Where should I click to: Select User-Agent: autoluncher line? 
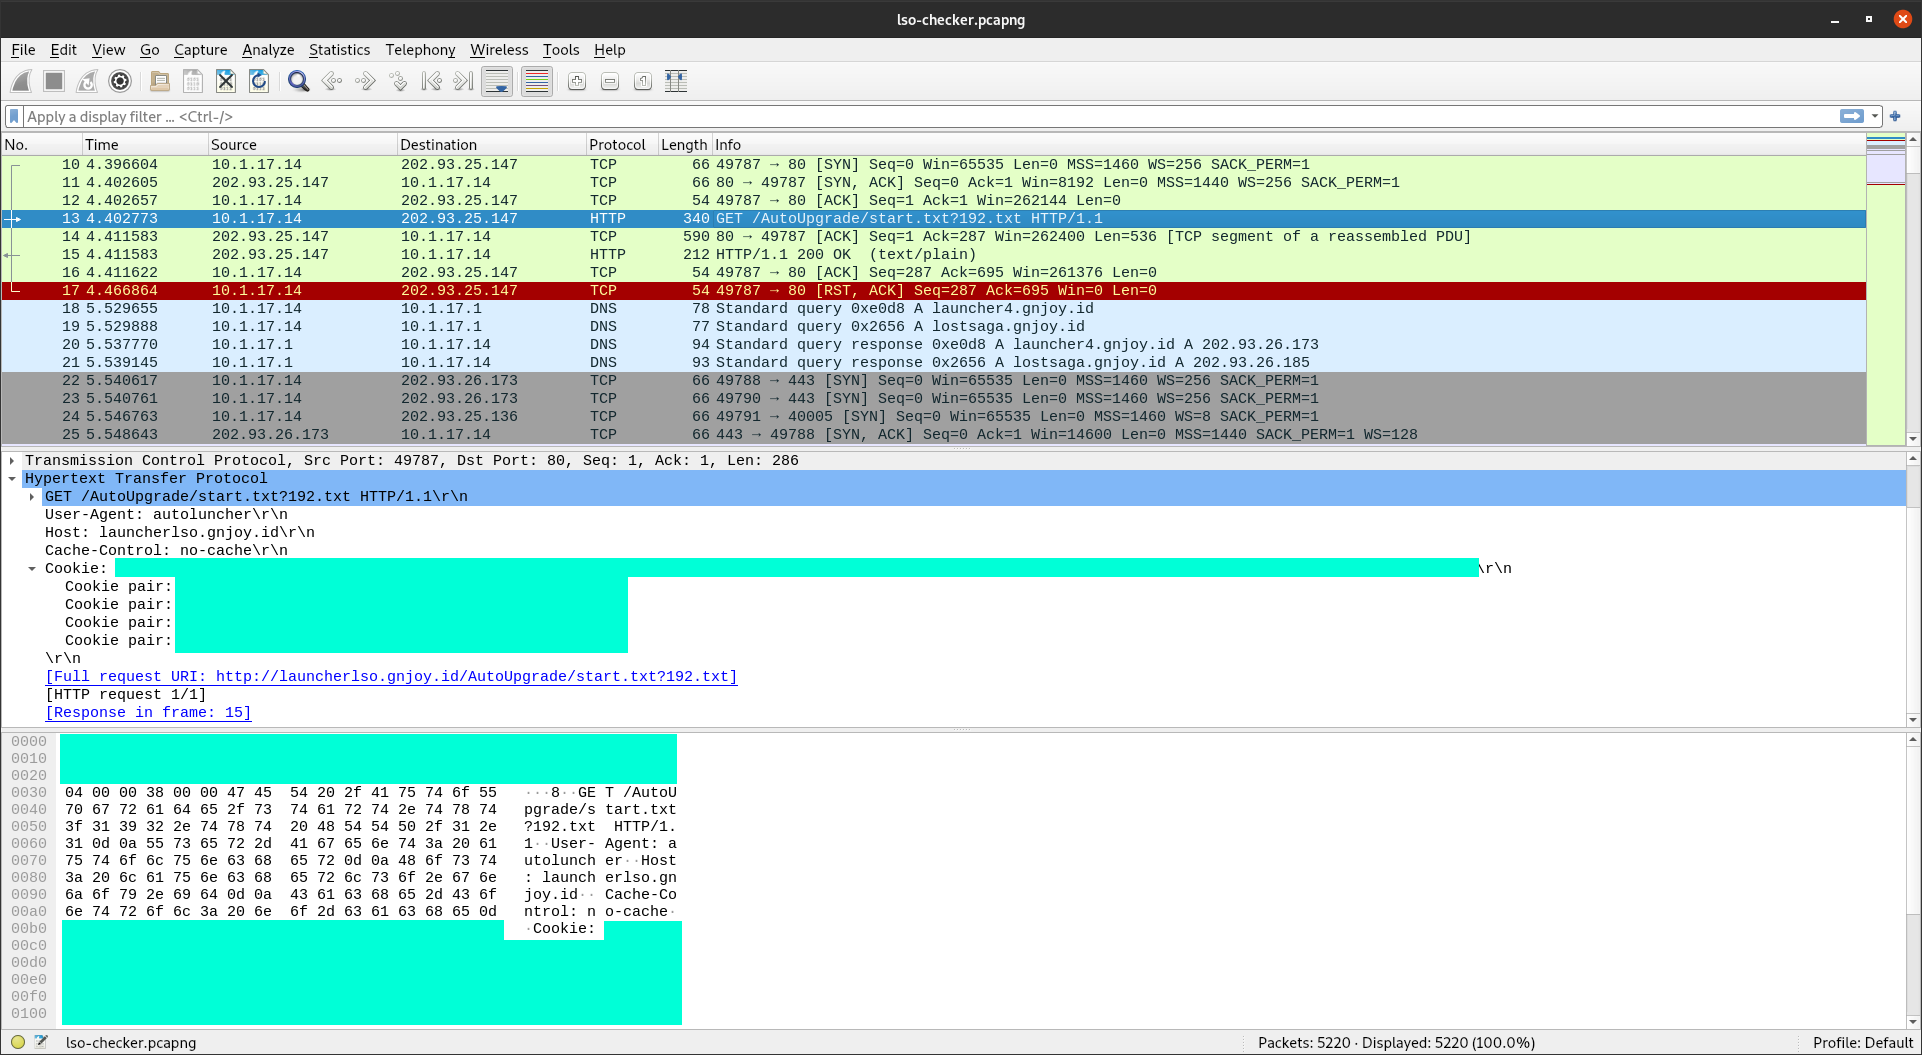point(166,515)
